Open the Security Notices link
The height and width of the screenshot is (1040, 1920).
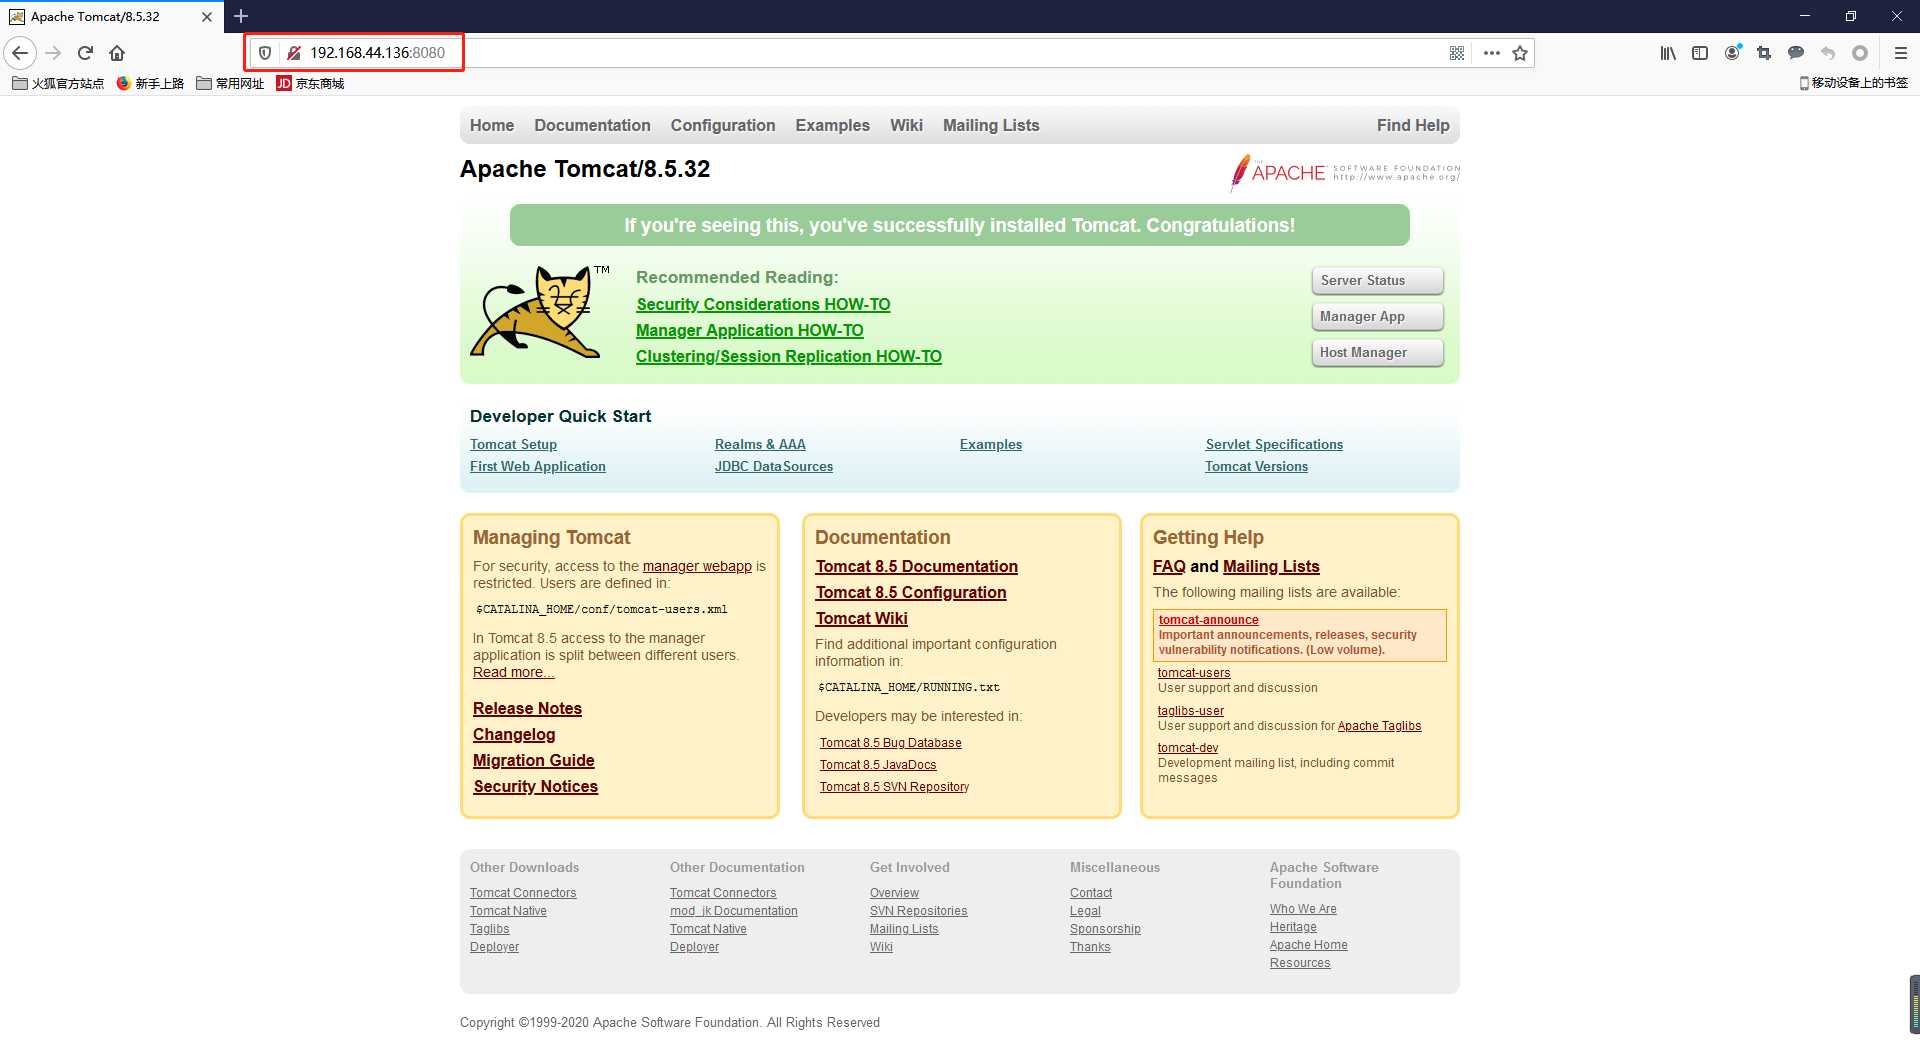tap(536, 786)
